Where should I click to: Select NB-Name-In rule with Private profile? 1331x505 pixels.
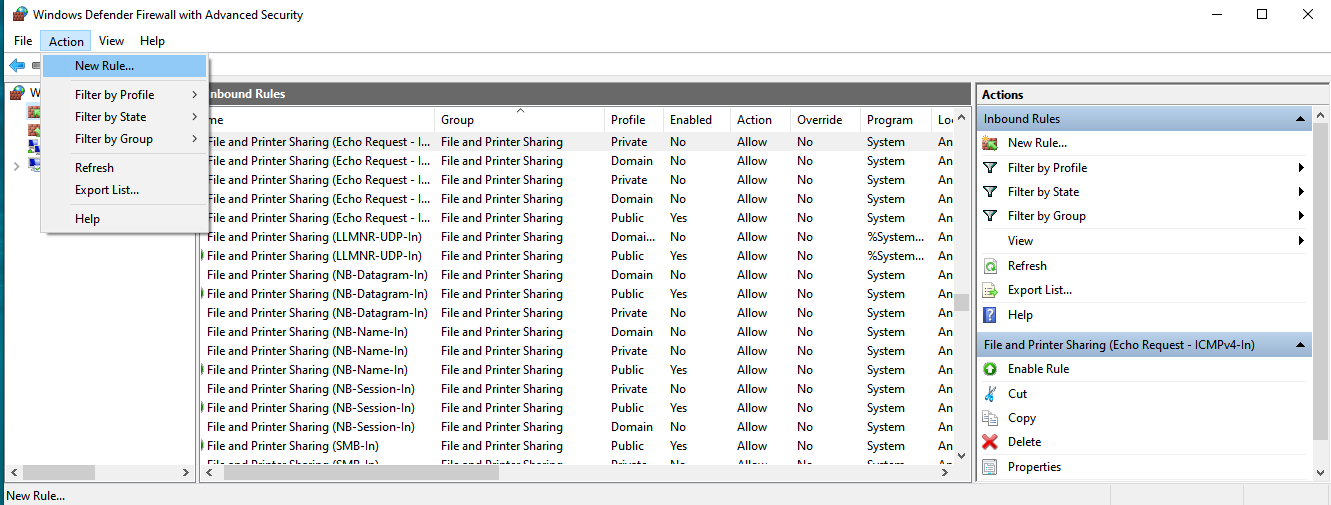click(576, 351)
